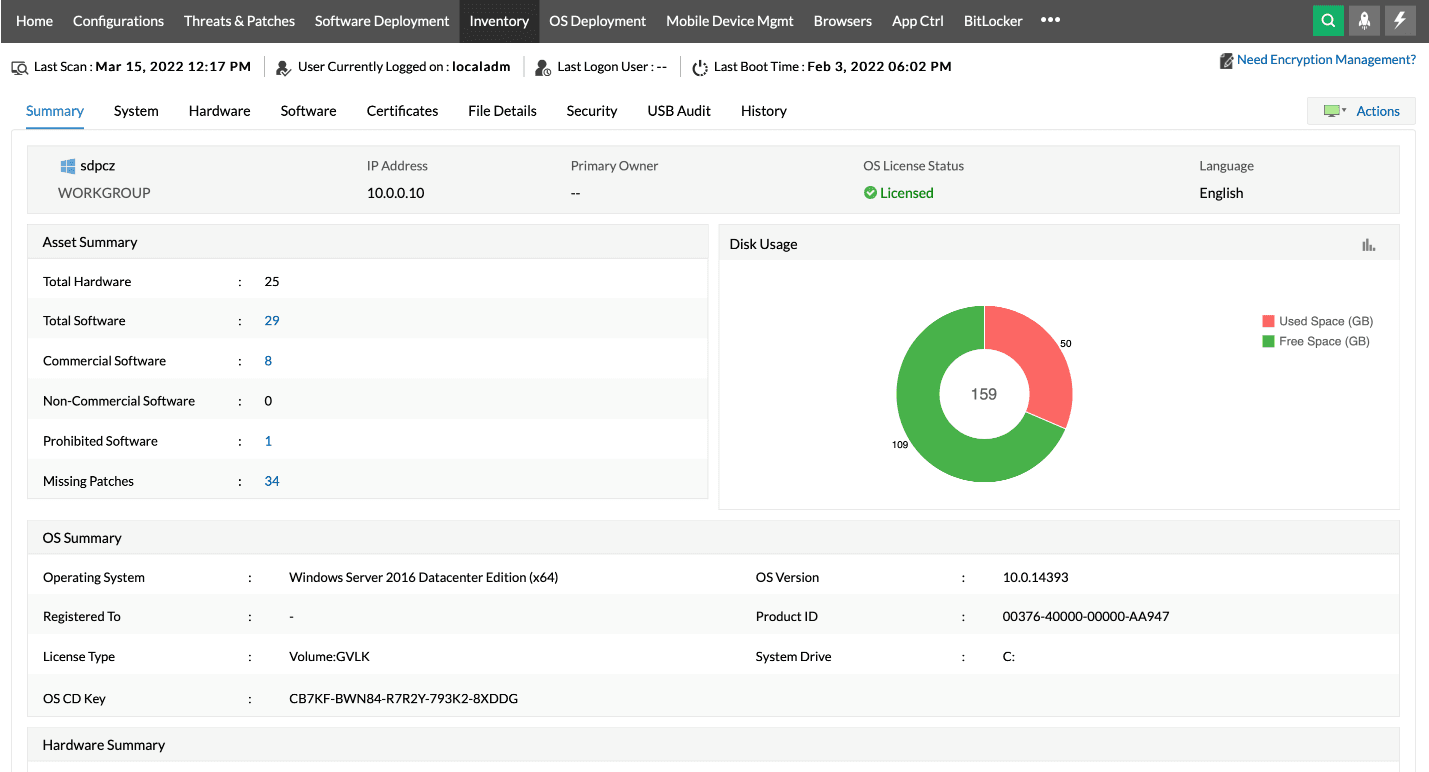The height and width of the screenshot is (772, 1429).
Task: Toggle Used Space legend red swatch
Action: tap(1269, 321)
